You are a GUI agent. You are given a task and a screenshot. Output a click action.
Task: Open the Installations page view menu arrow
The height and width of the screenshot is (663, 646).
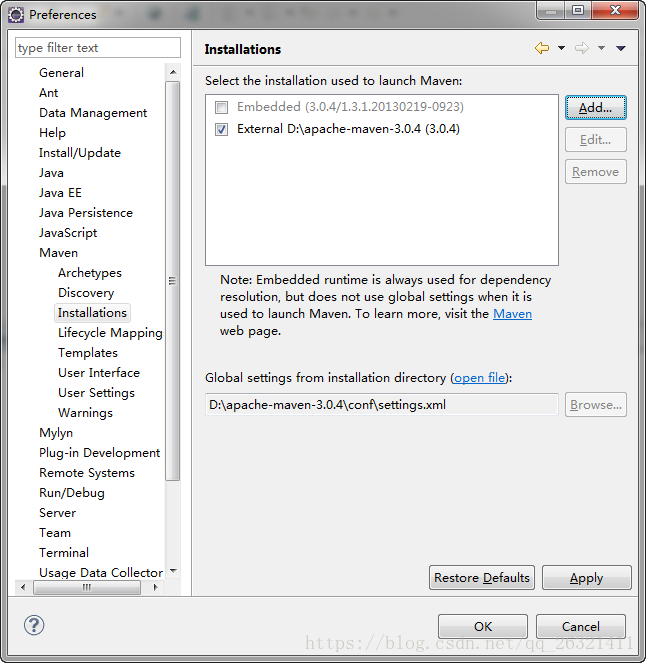[x=621, y=48]
